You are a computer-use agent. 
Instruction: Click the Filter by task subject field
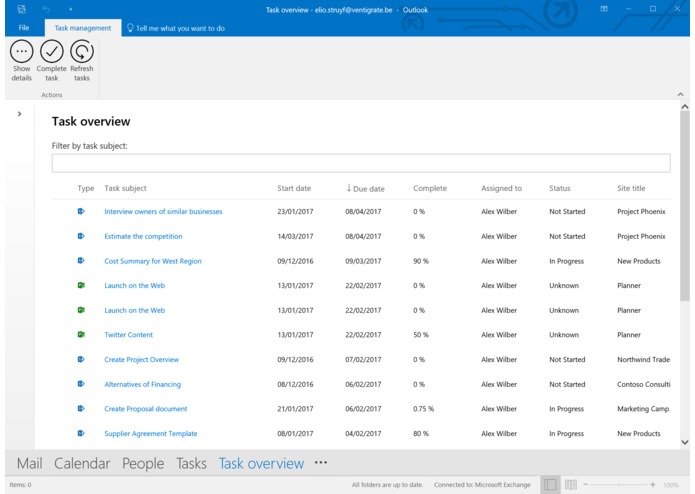[x=361, y=163]
